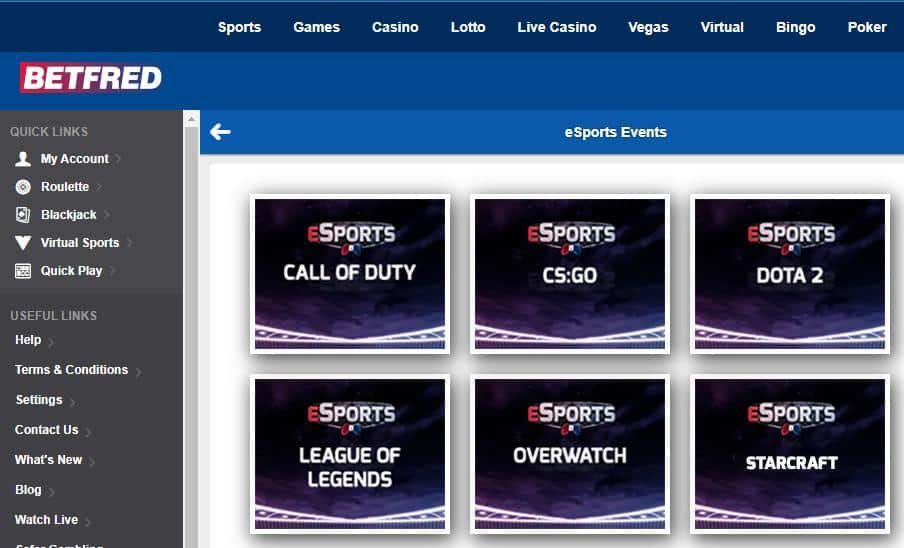Image resolution: width=904 pixels, height=548 pixels.
Task: Open the Virtual Sports quick link
Action: click(80, 243)
